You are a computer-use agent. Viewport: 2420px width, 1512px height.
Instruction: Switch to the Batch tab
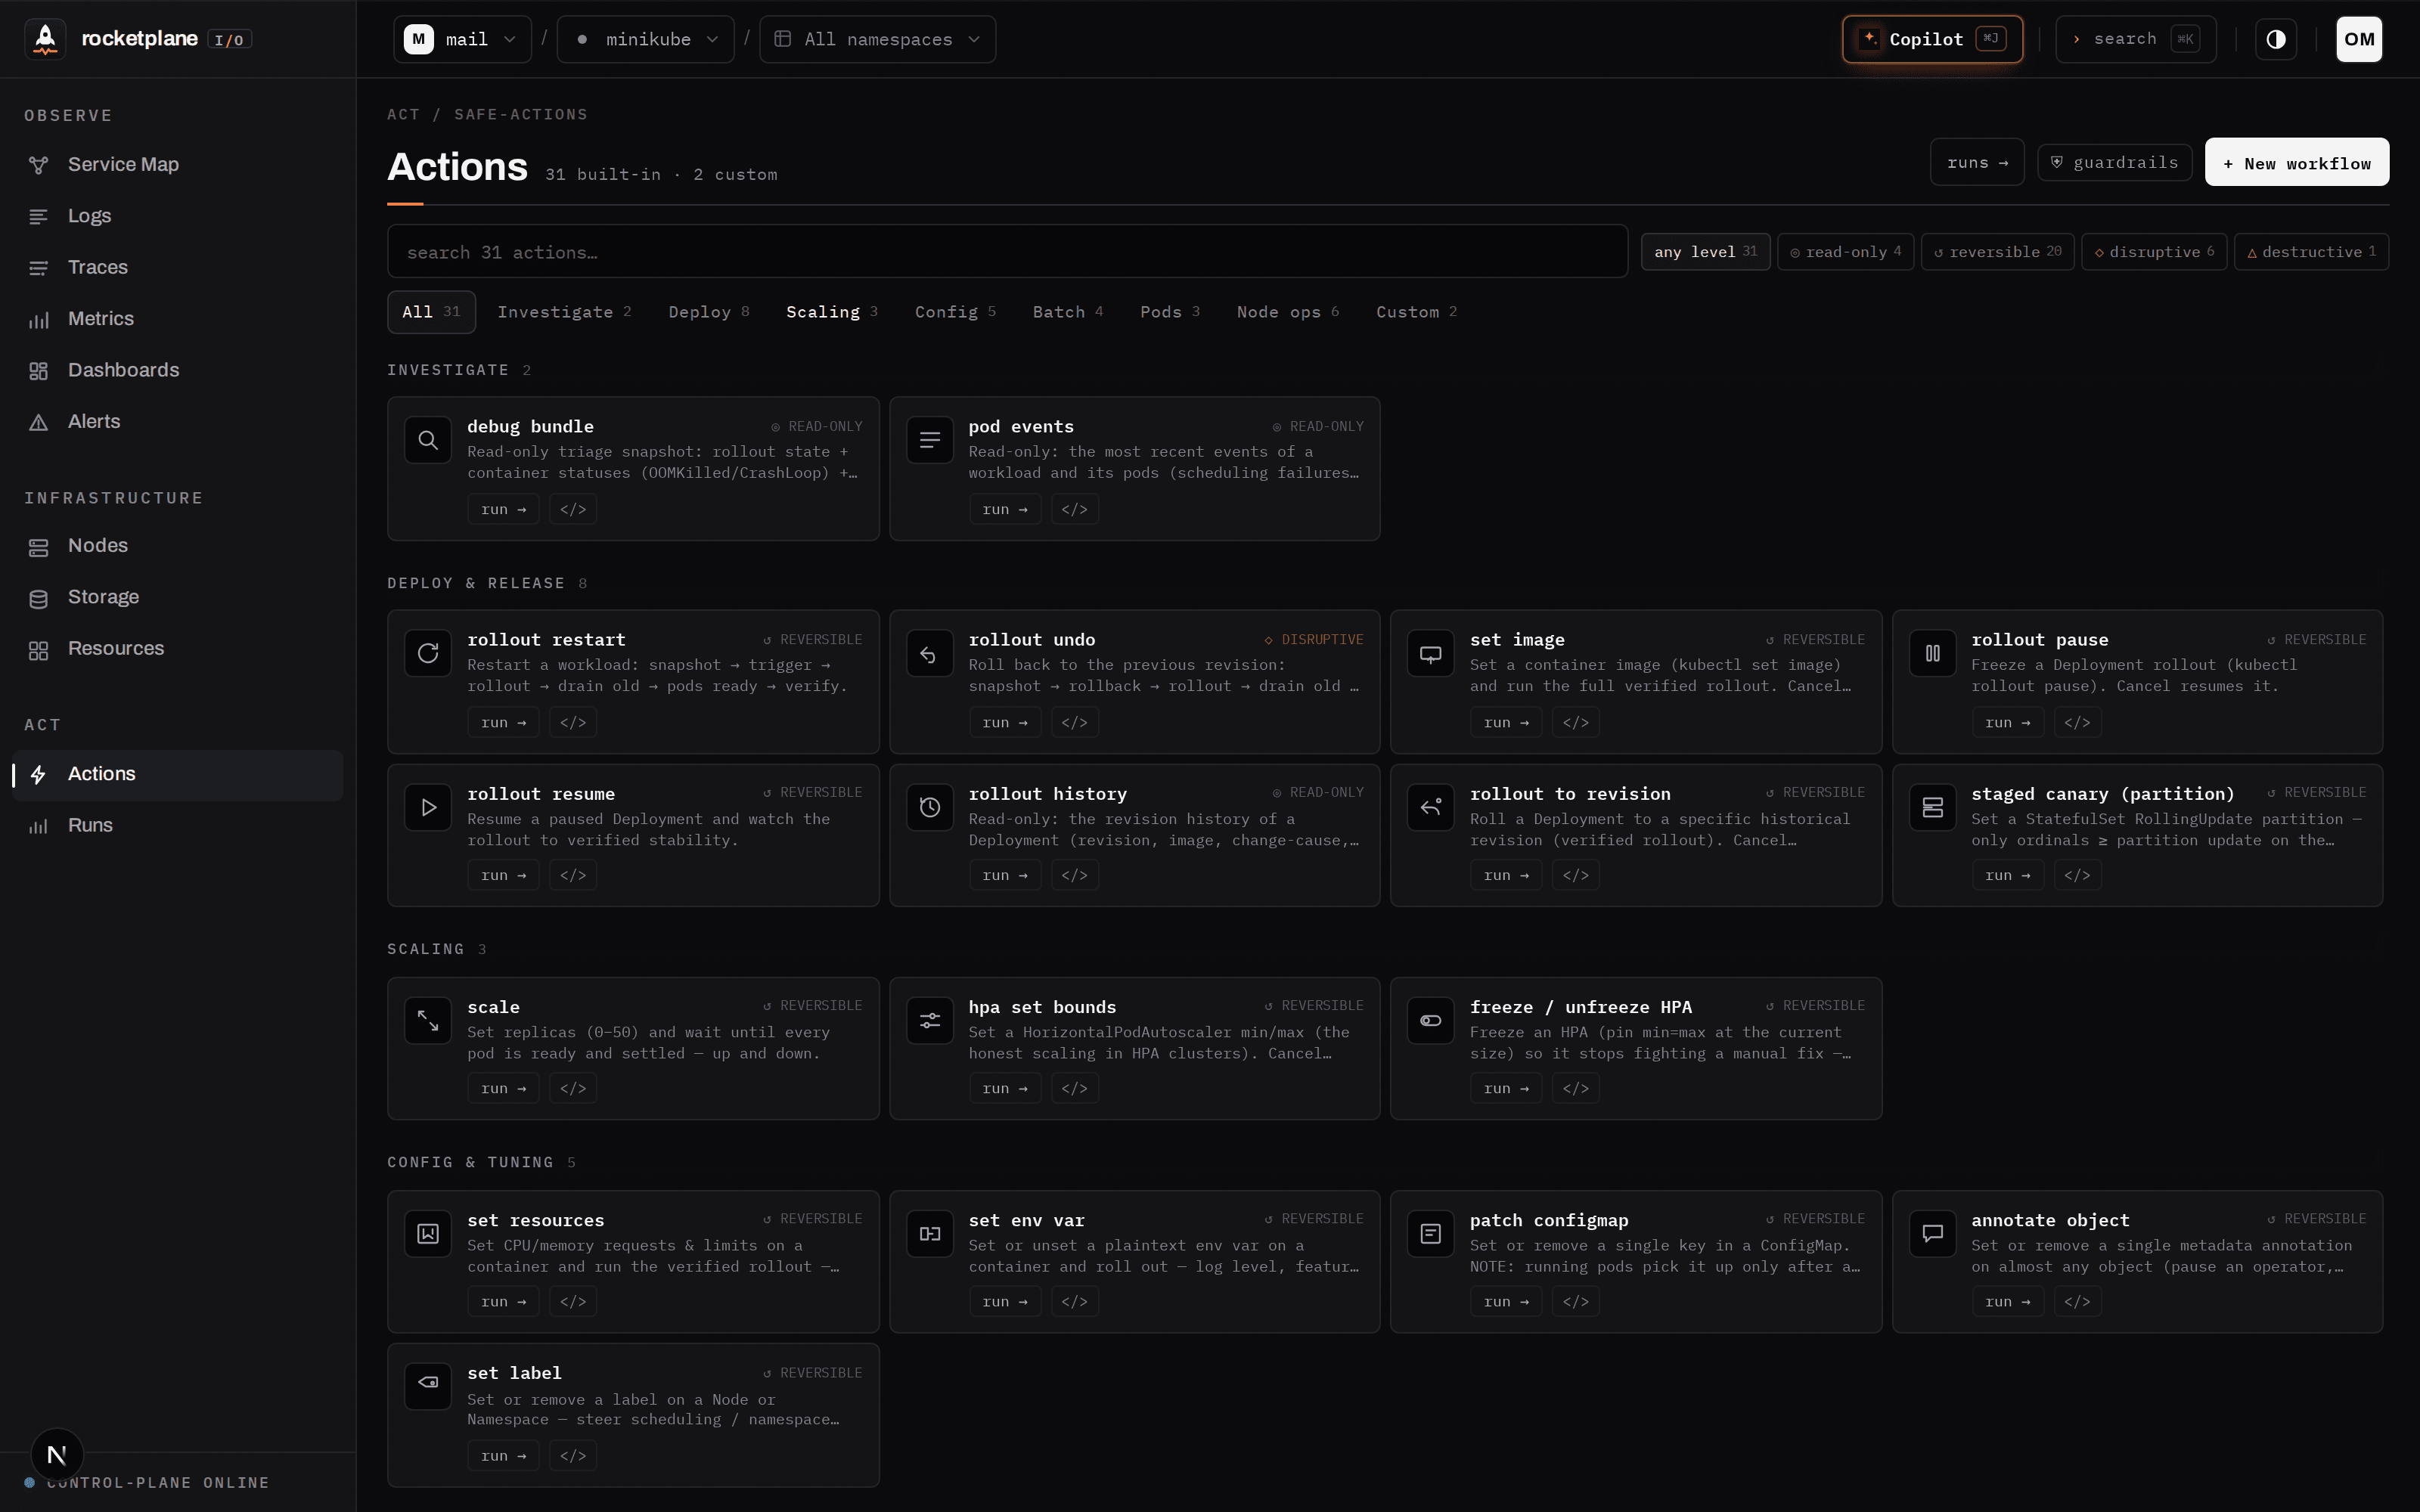coord(1068,312)
